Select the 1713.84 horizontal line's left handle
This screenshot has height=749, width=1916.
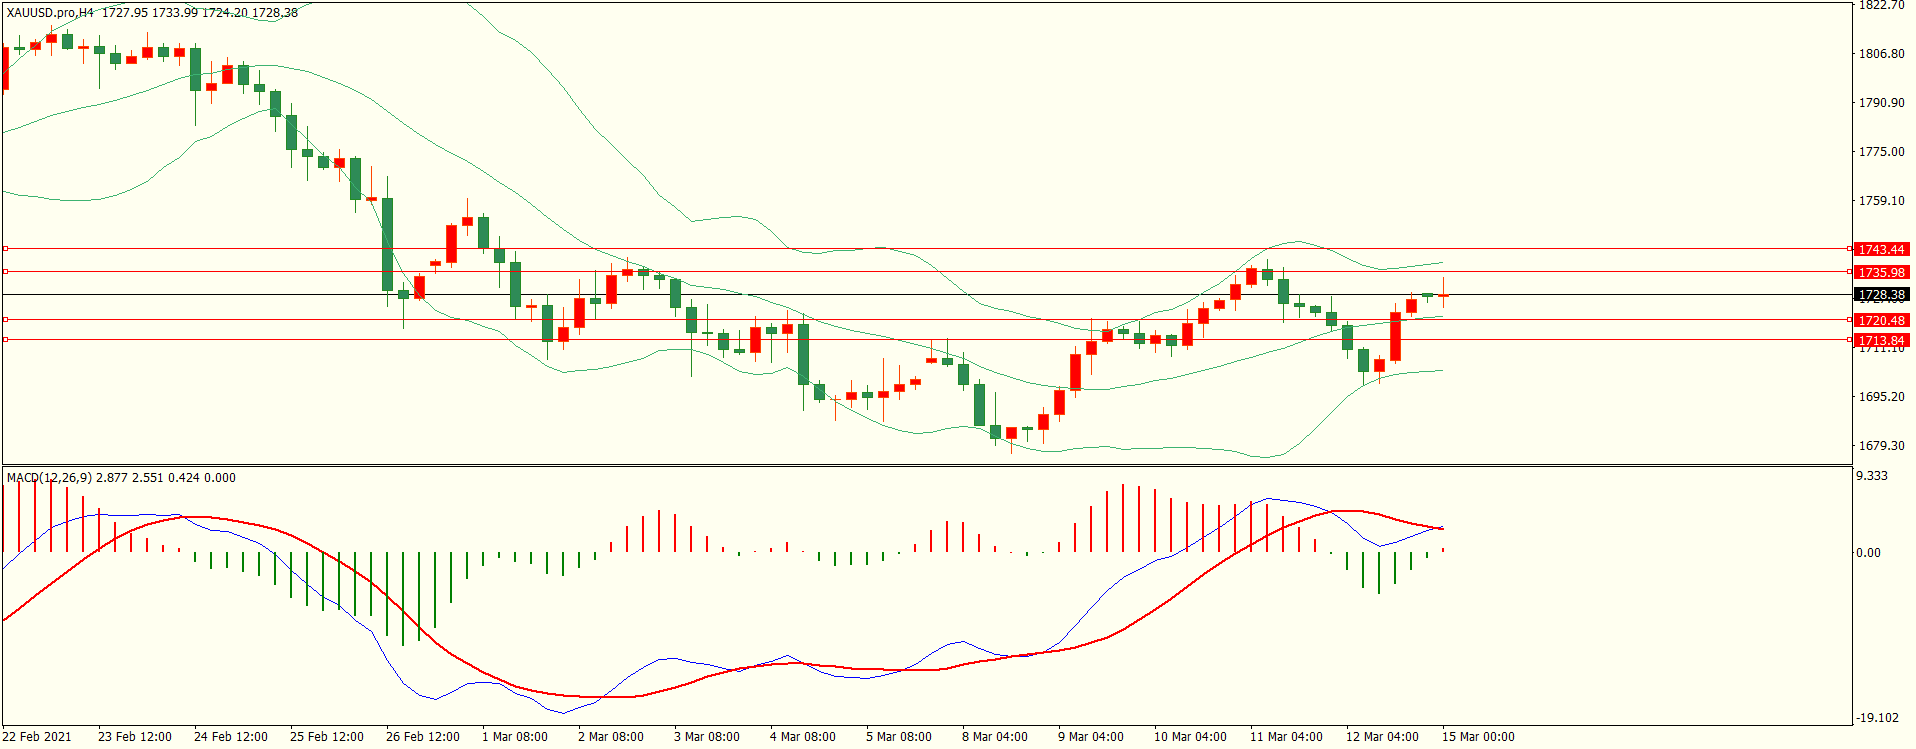click(x=5, y=339)
